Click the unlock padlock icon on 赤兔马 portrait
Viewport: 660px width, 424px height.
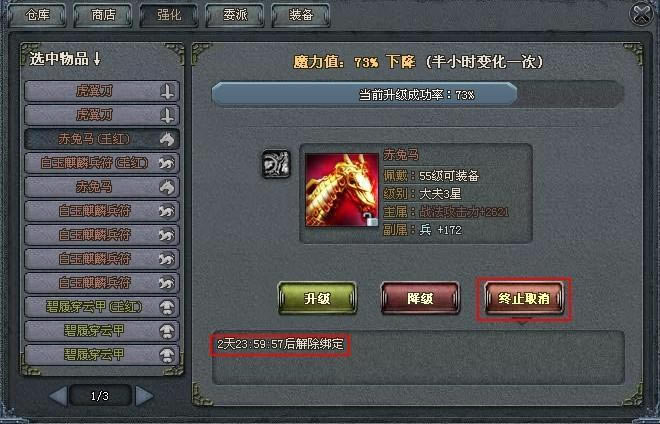pos(371,219)
